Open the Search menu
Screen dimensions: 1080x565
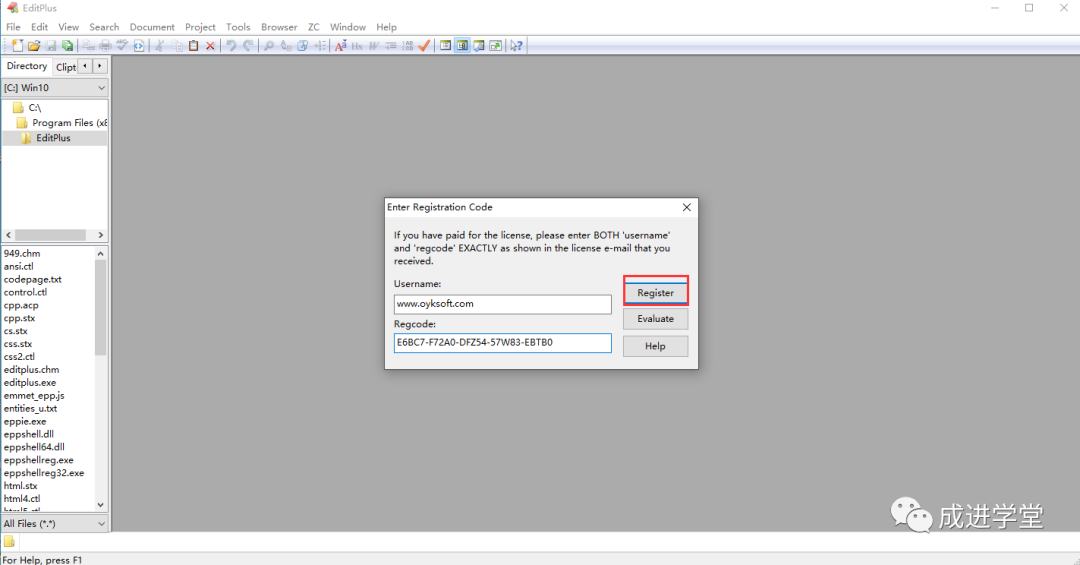coord(104,27)
